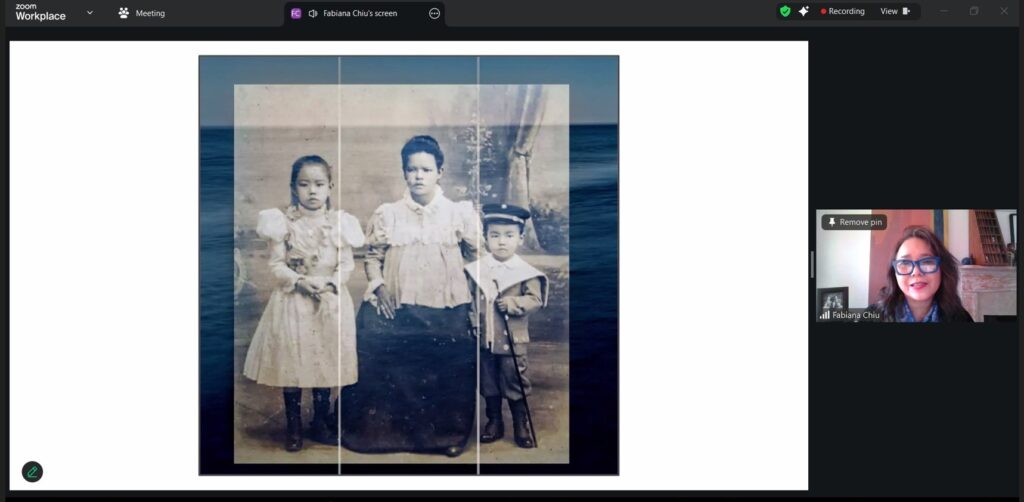Screen dimensions: 1024x502
Task: Click the purple FC avatar badge
Action: [296, 13]
